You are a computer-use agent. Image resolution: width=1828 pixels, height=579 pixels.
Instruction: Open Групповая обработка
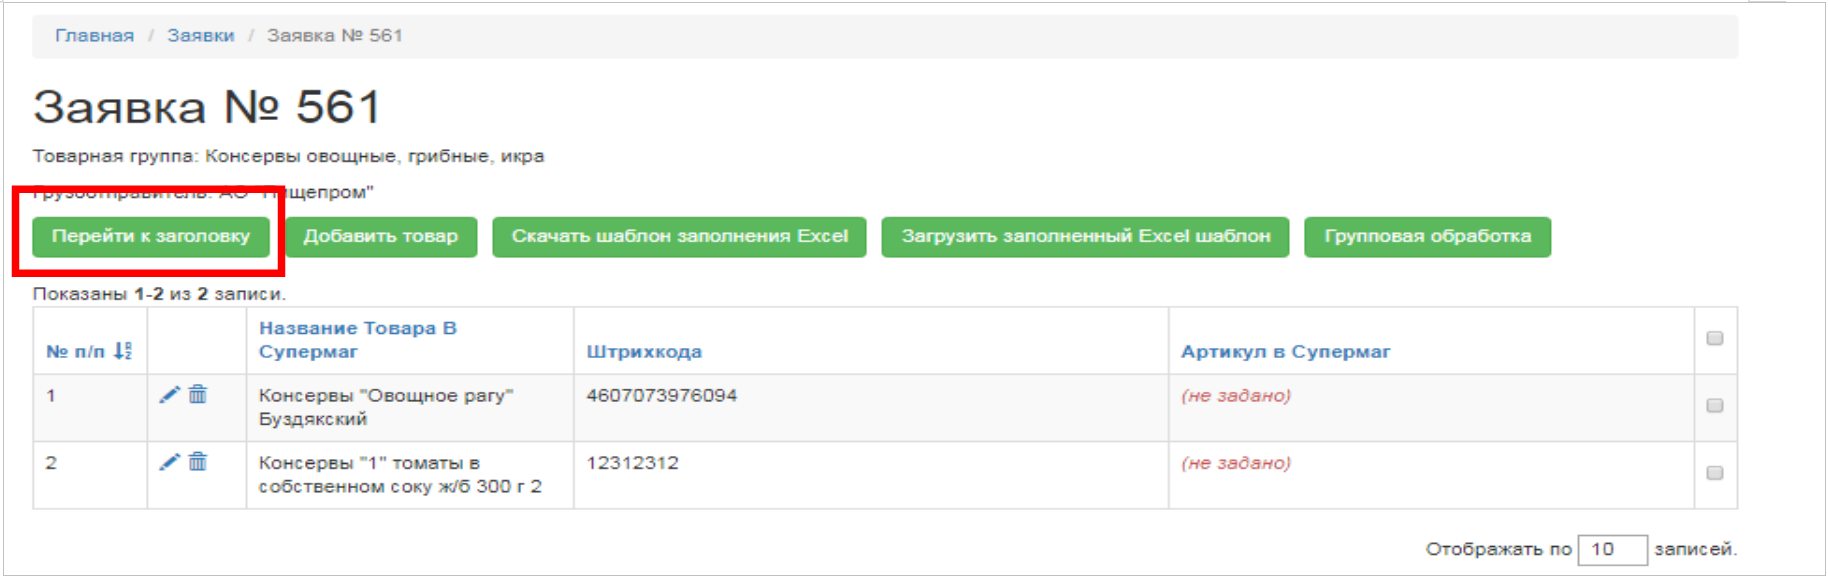pyautogui.click(x=1427, y=237)
